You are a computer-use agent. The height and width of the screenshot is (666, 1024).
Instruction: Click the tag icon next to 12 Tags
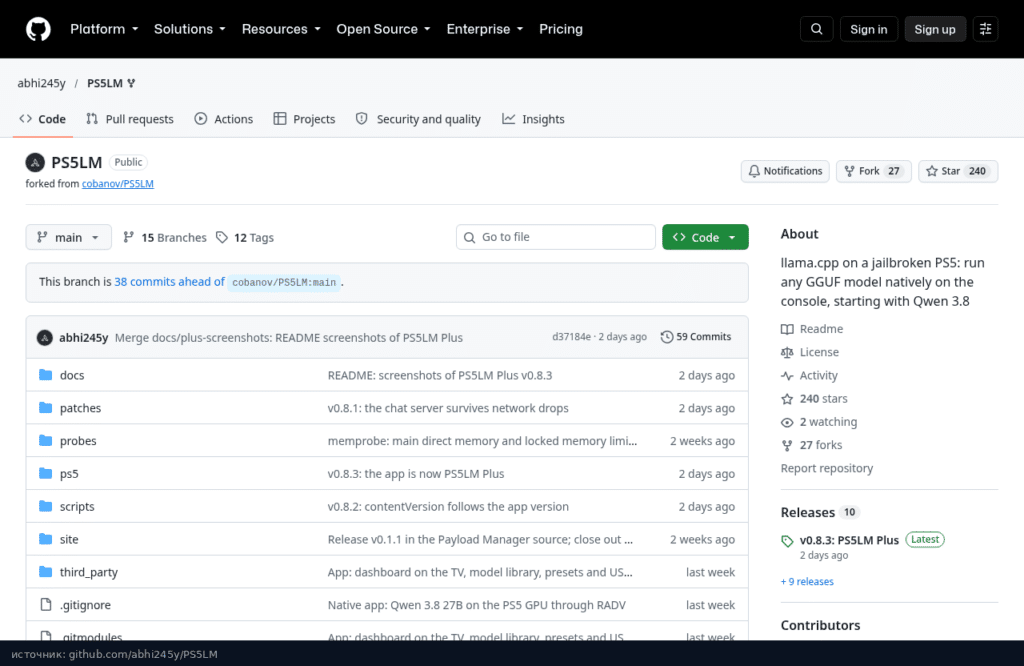pyautogui.click(x=222, y=237)
